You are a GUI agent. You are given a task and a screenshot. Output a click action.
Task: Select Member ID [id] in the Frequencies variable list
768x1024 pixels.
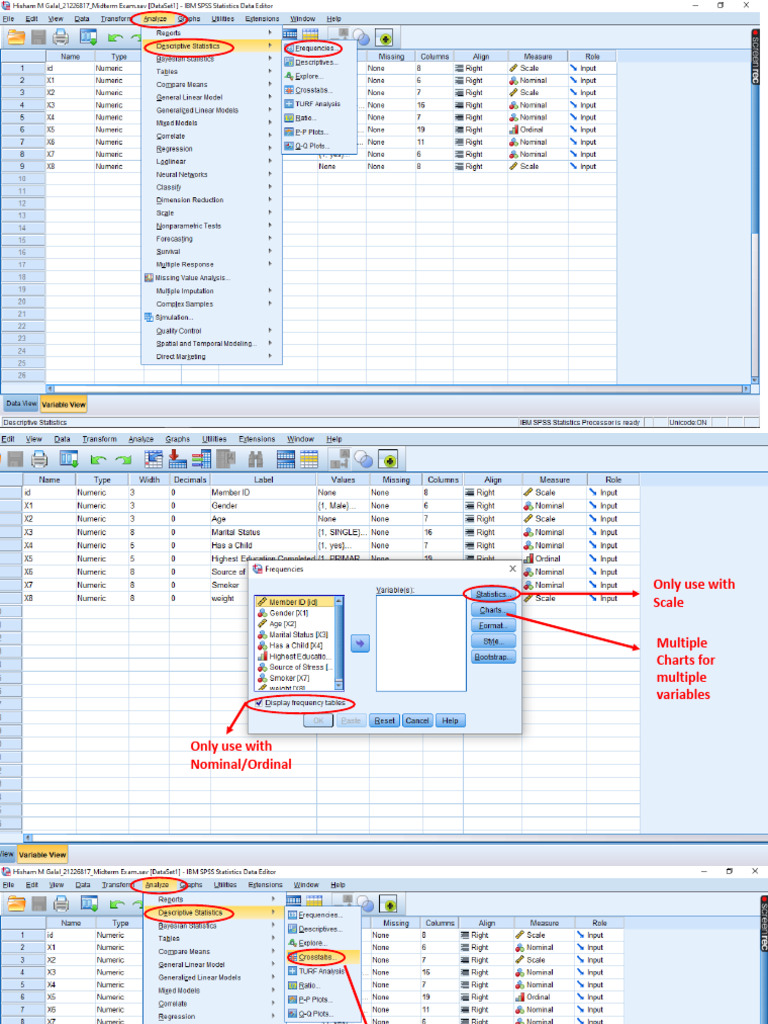pyautogui.click(x=295, y=602)
